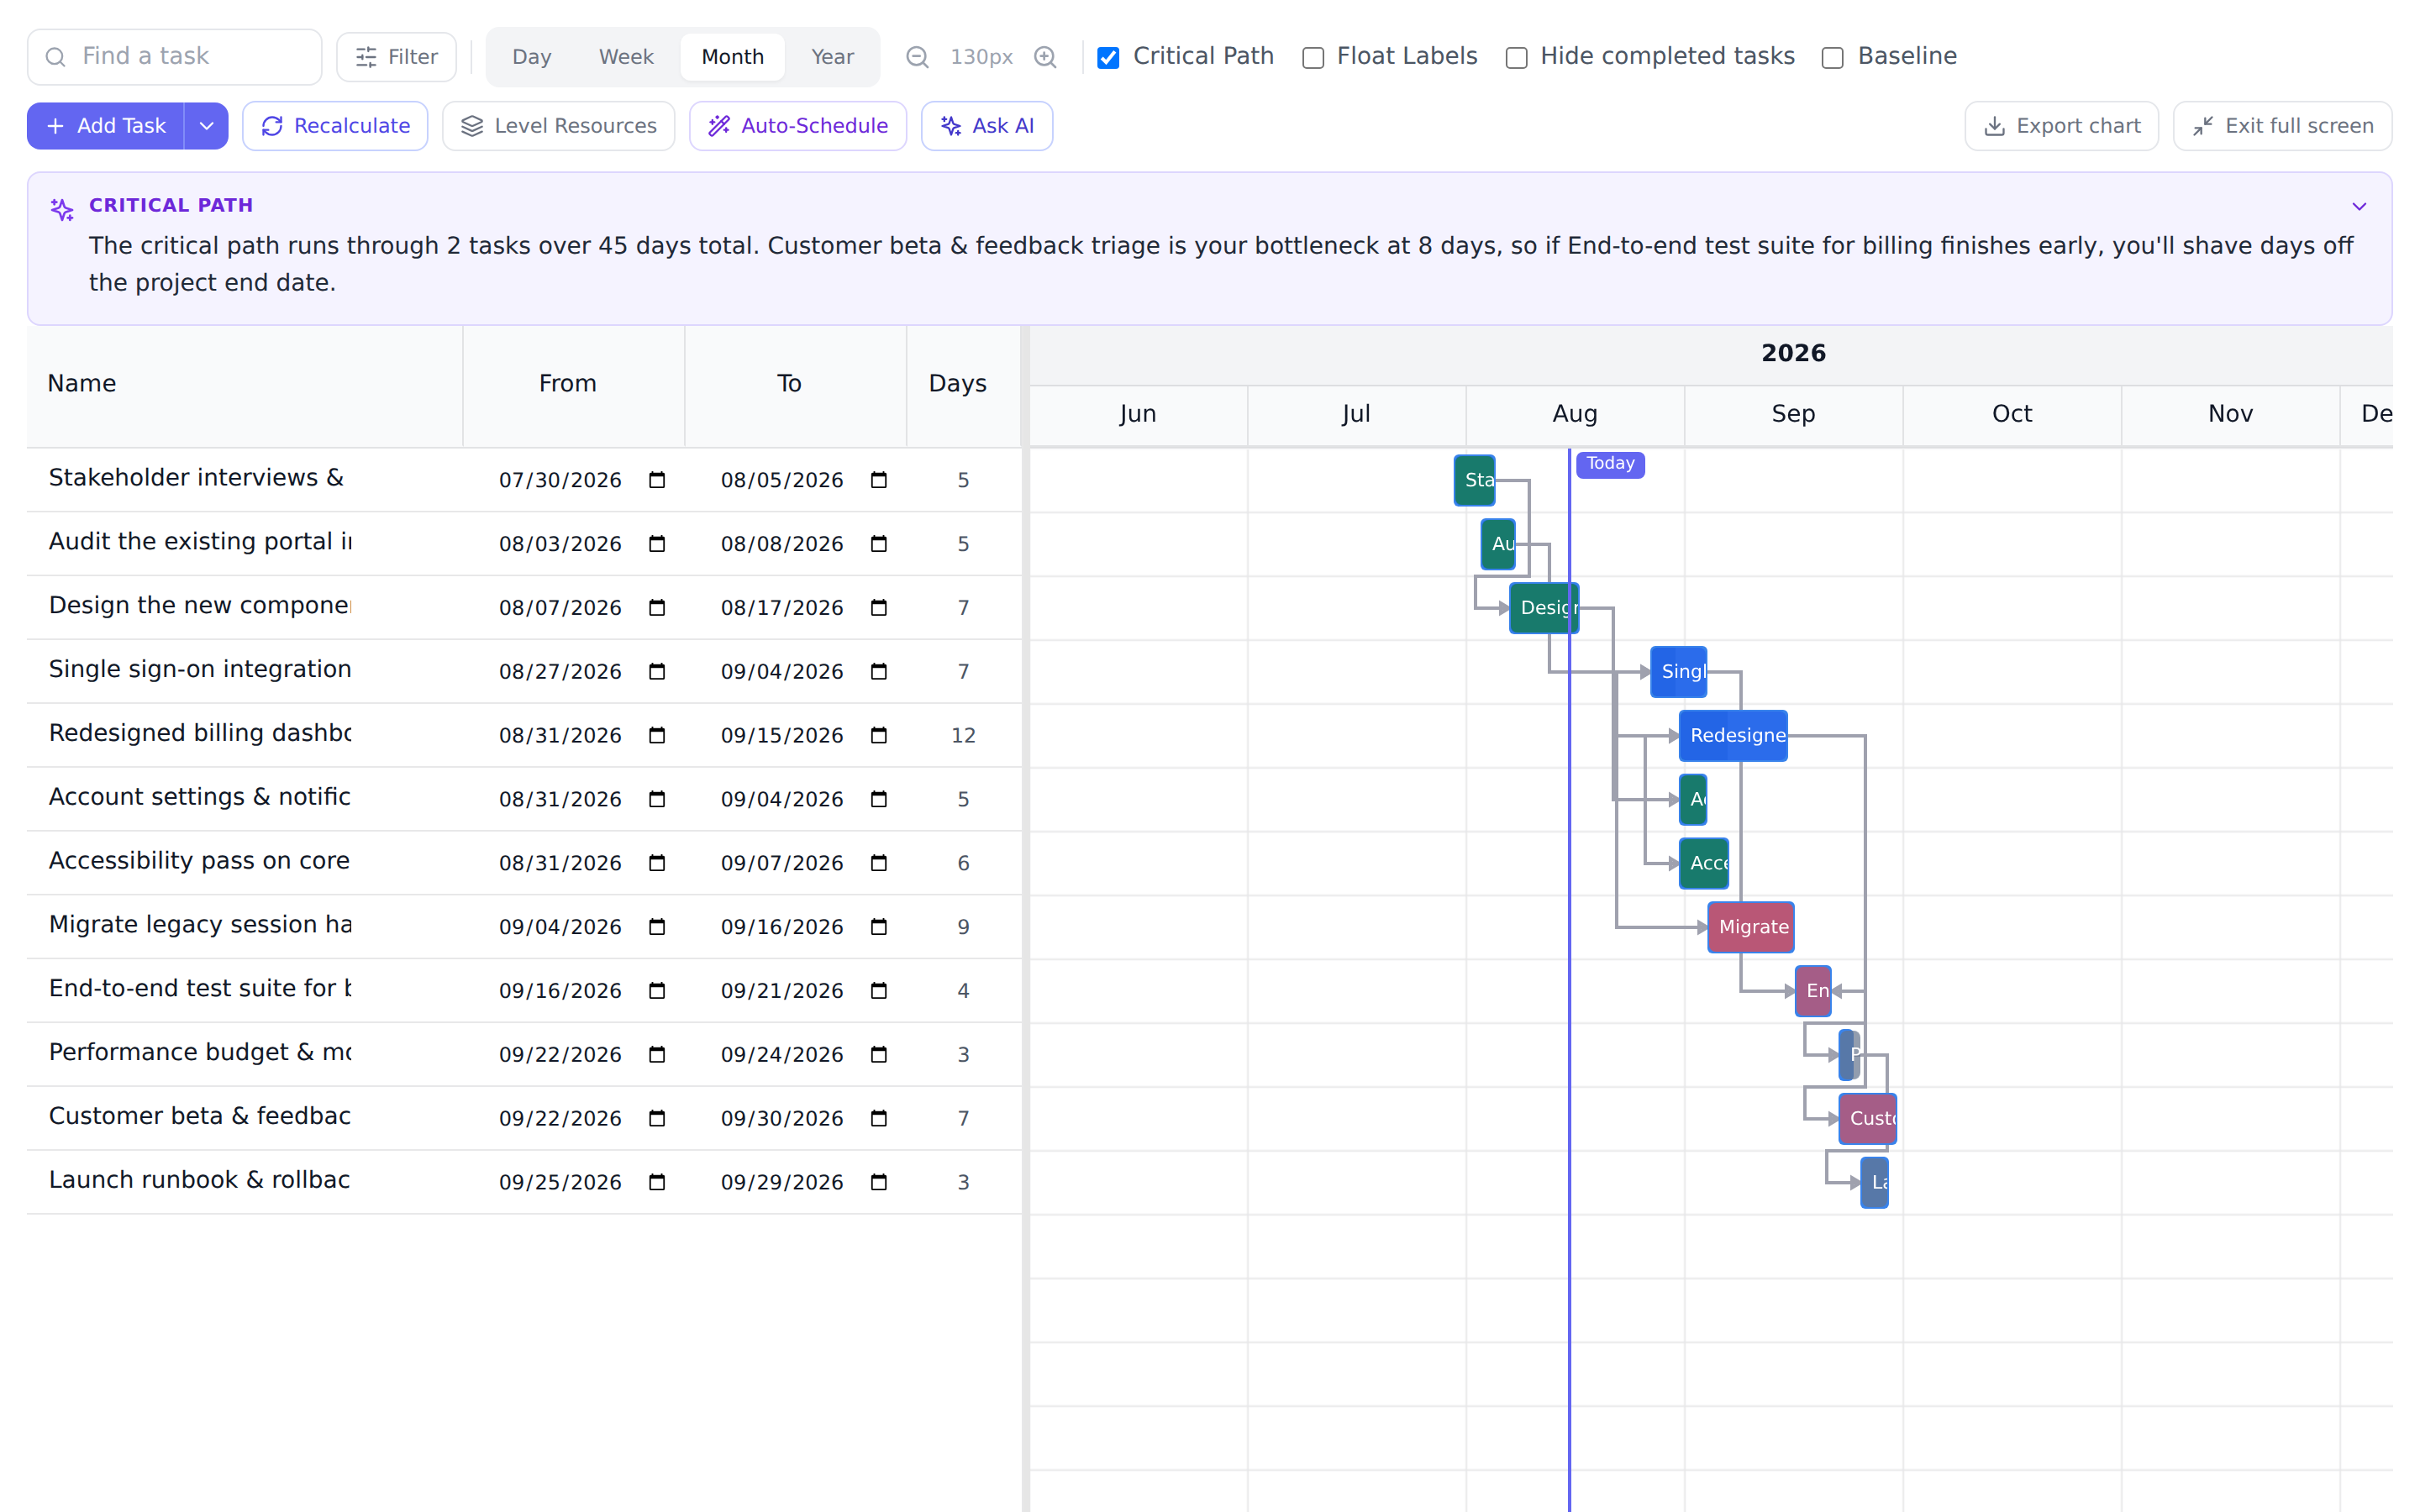Screen dimensions: 2420x1512
Task: Switch timeline to Week view
Action: point(626,57)
